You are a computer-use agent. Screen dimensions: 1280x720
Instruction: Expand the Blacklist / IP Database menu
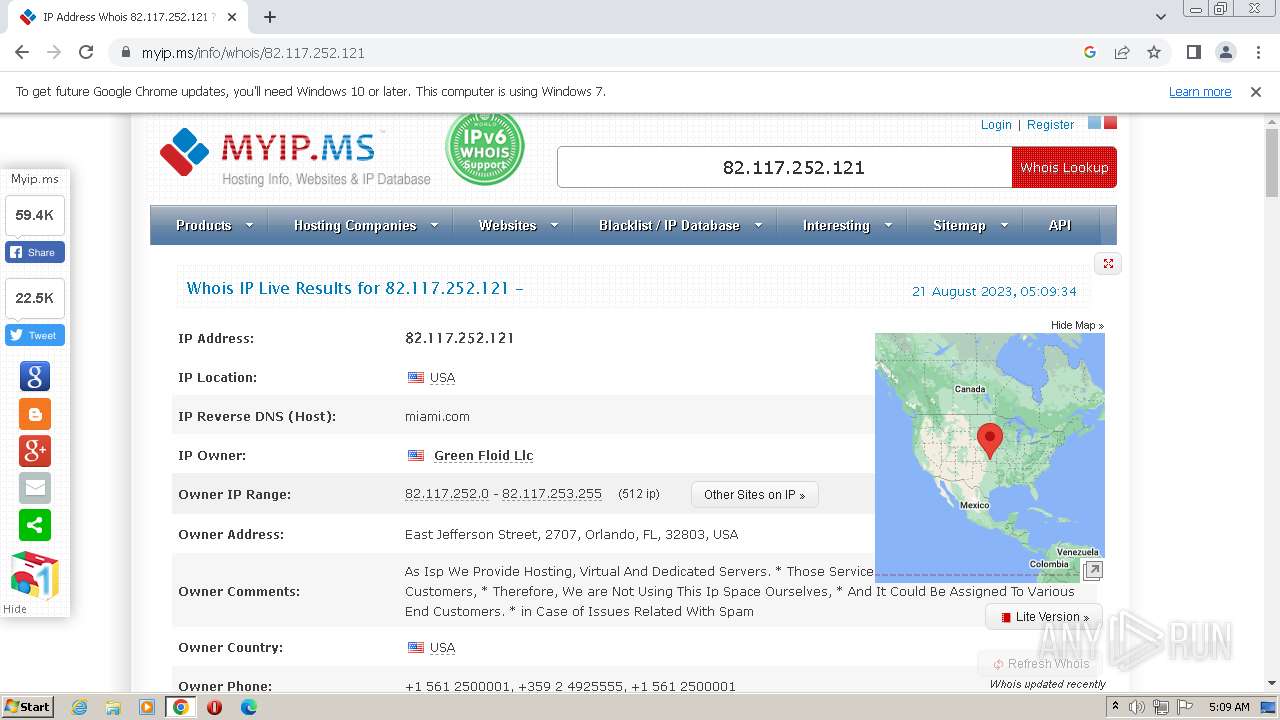680,225
